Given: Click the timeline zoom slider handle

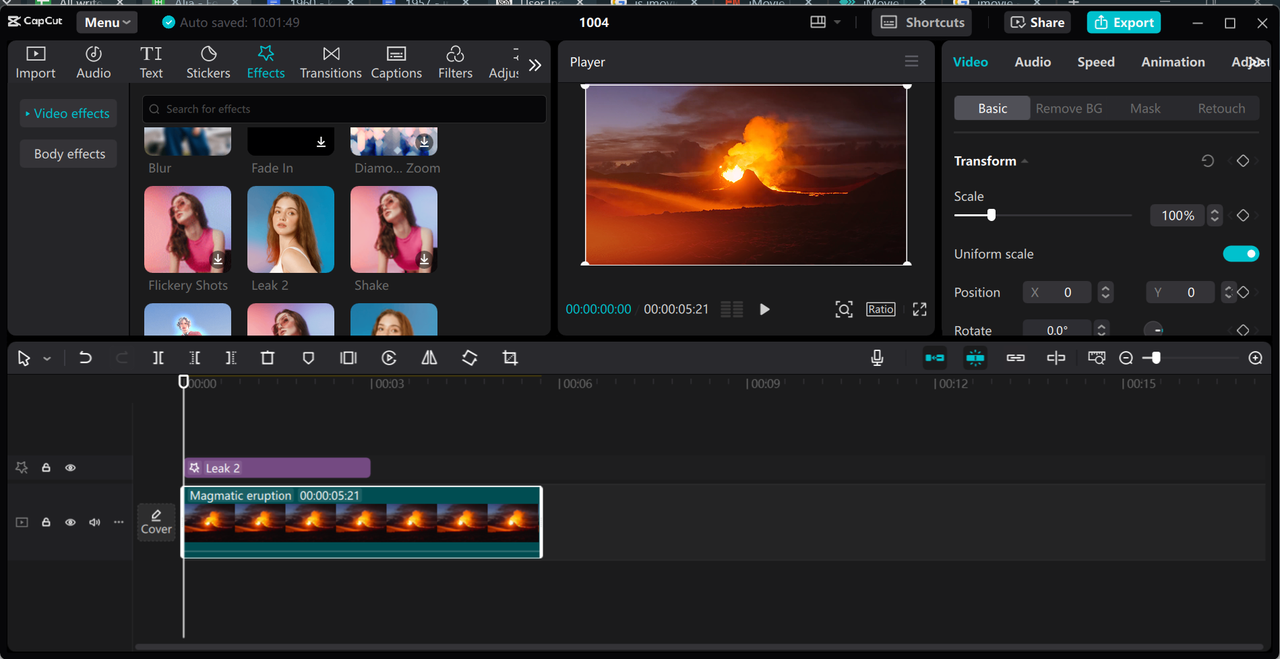Looking at the screenshot, I should tap(1156, 358).
